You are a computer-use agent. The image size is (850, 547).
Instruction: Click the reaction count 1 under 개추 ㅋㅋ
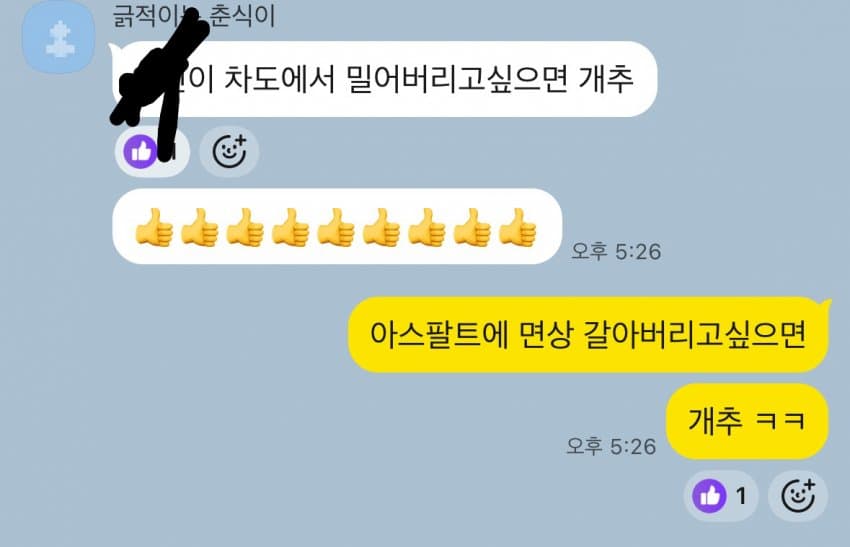(741, 495)
